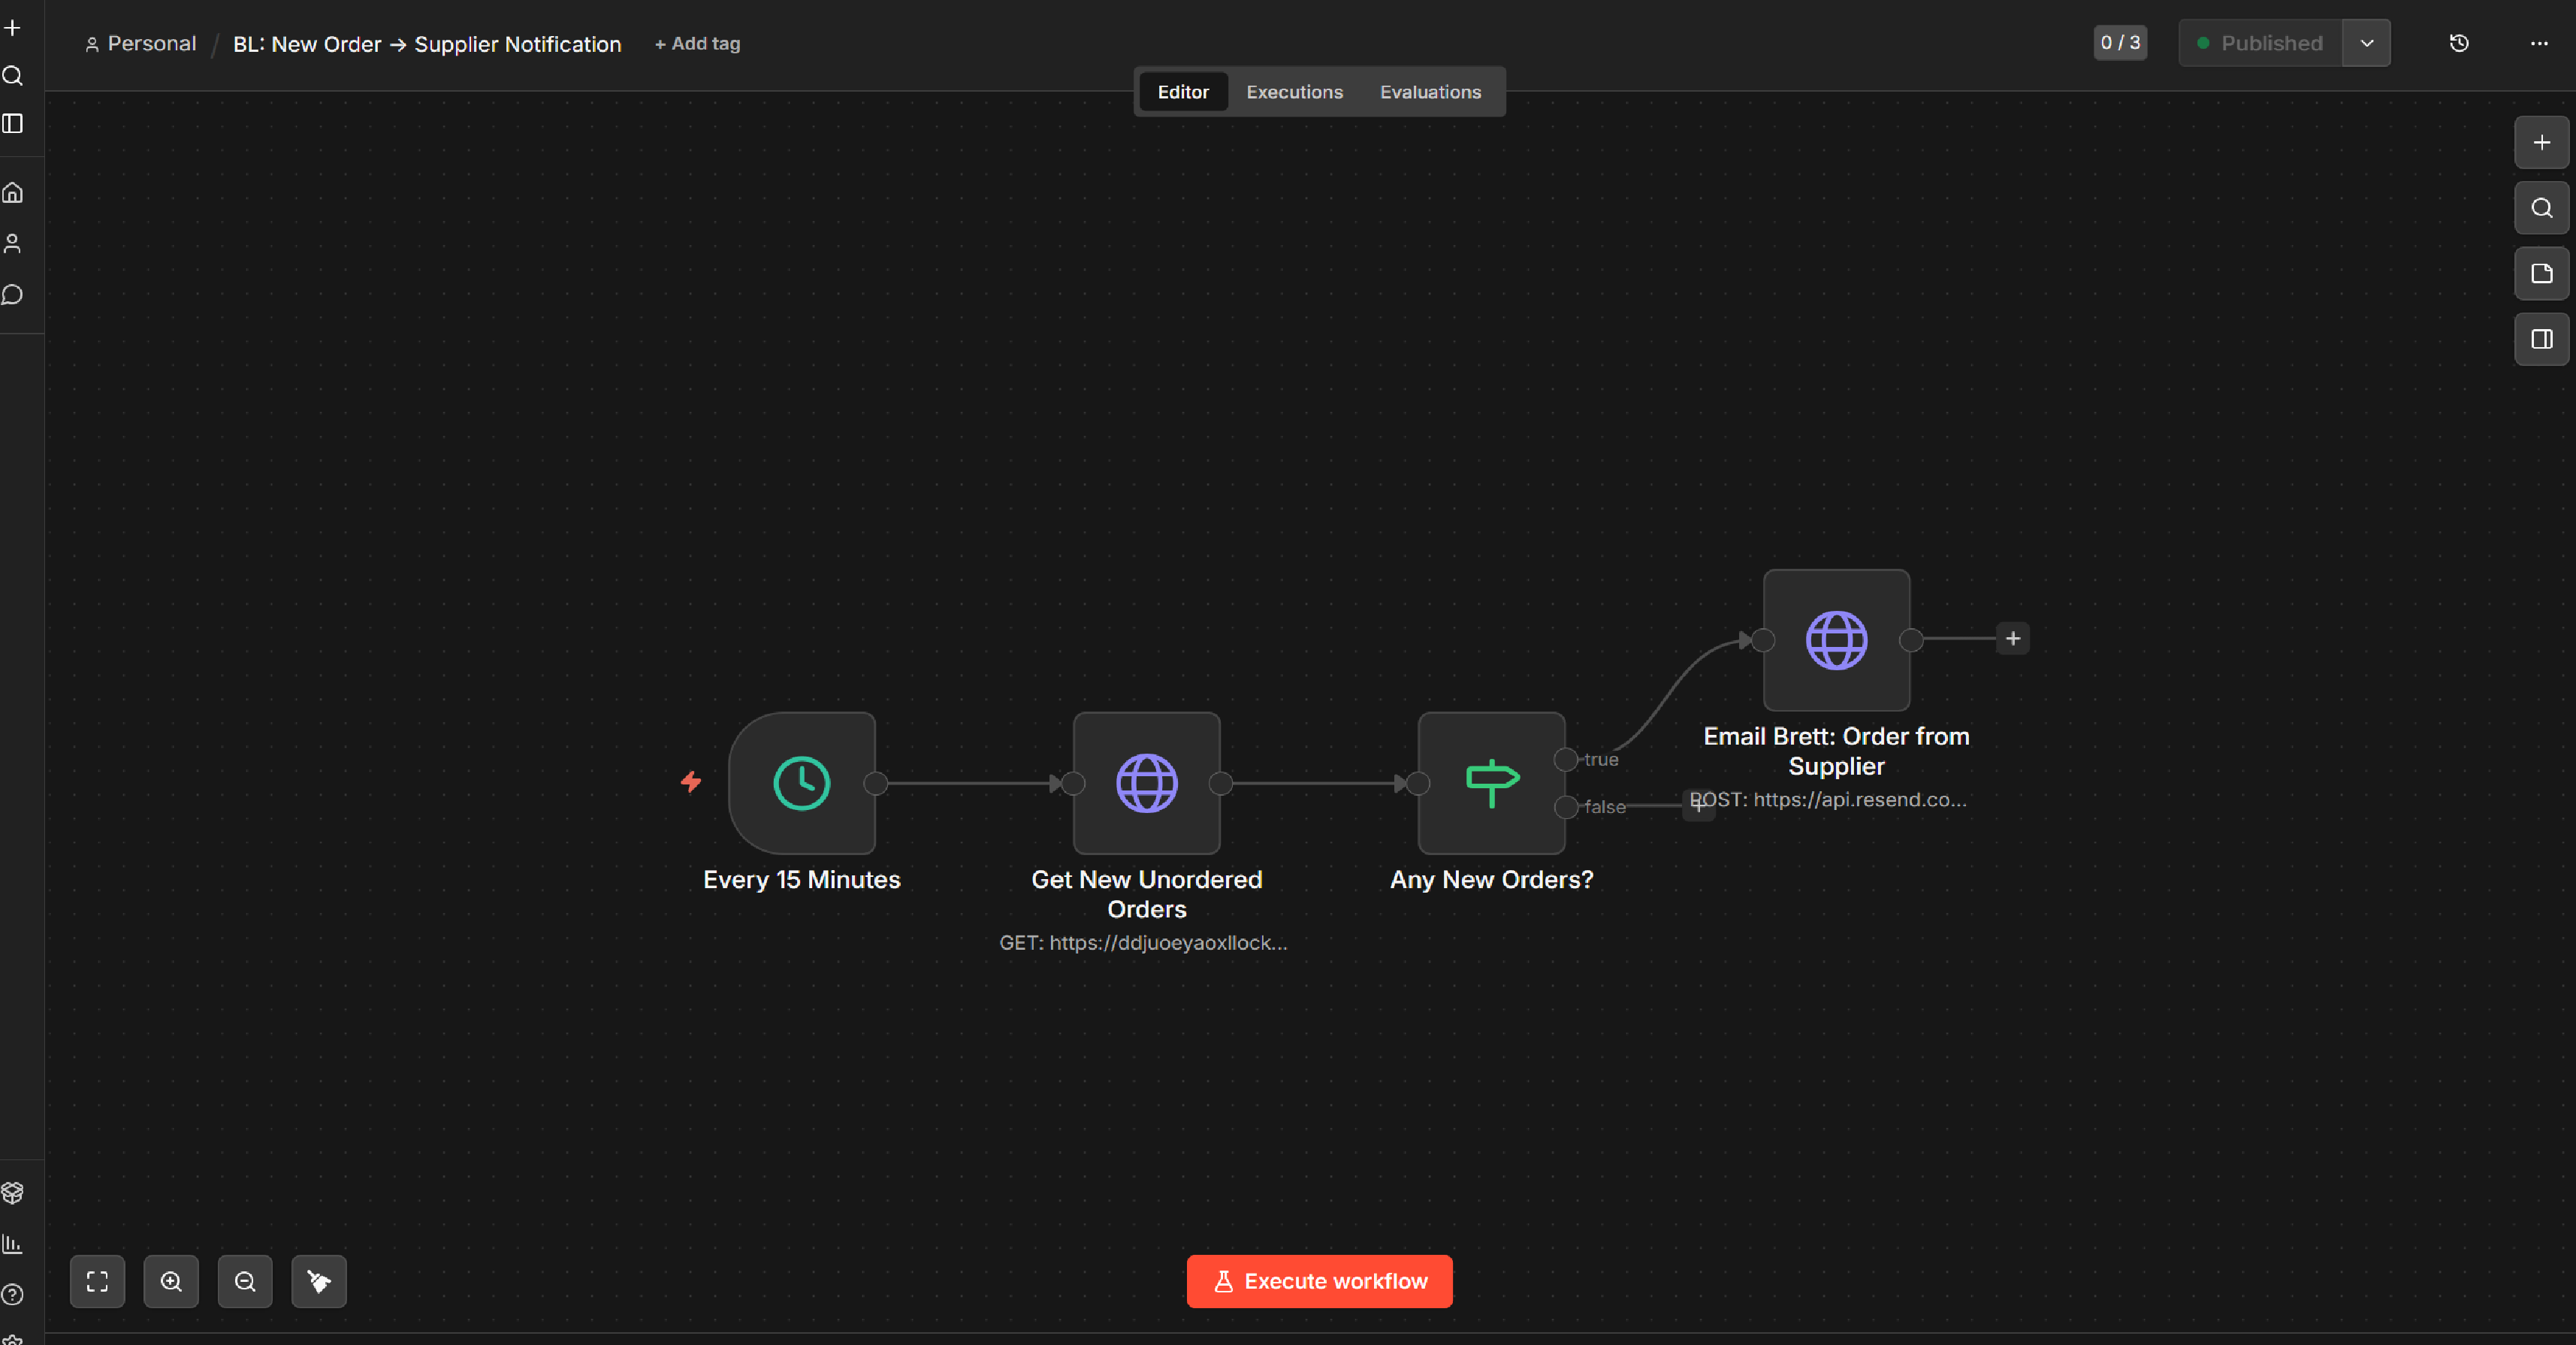Fit the workflow to view
The width and height of the screenshot is (2576, 1345).
pyautogui.click(x=97, y=1281)
